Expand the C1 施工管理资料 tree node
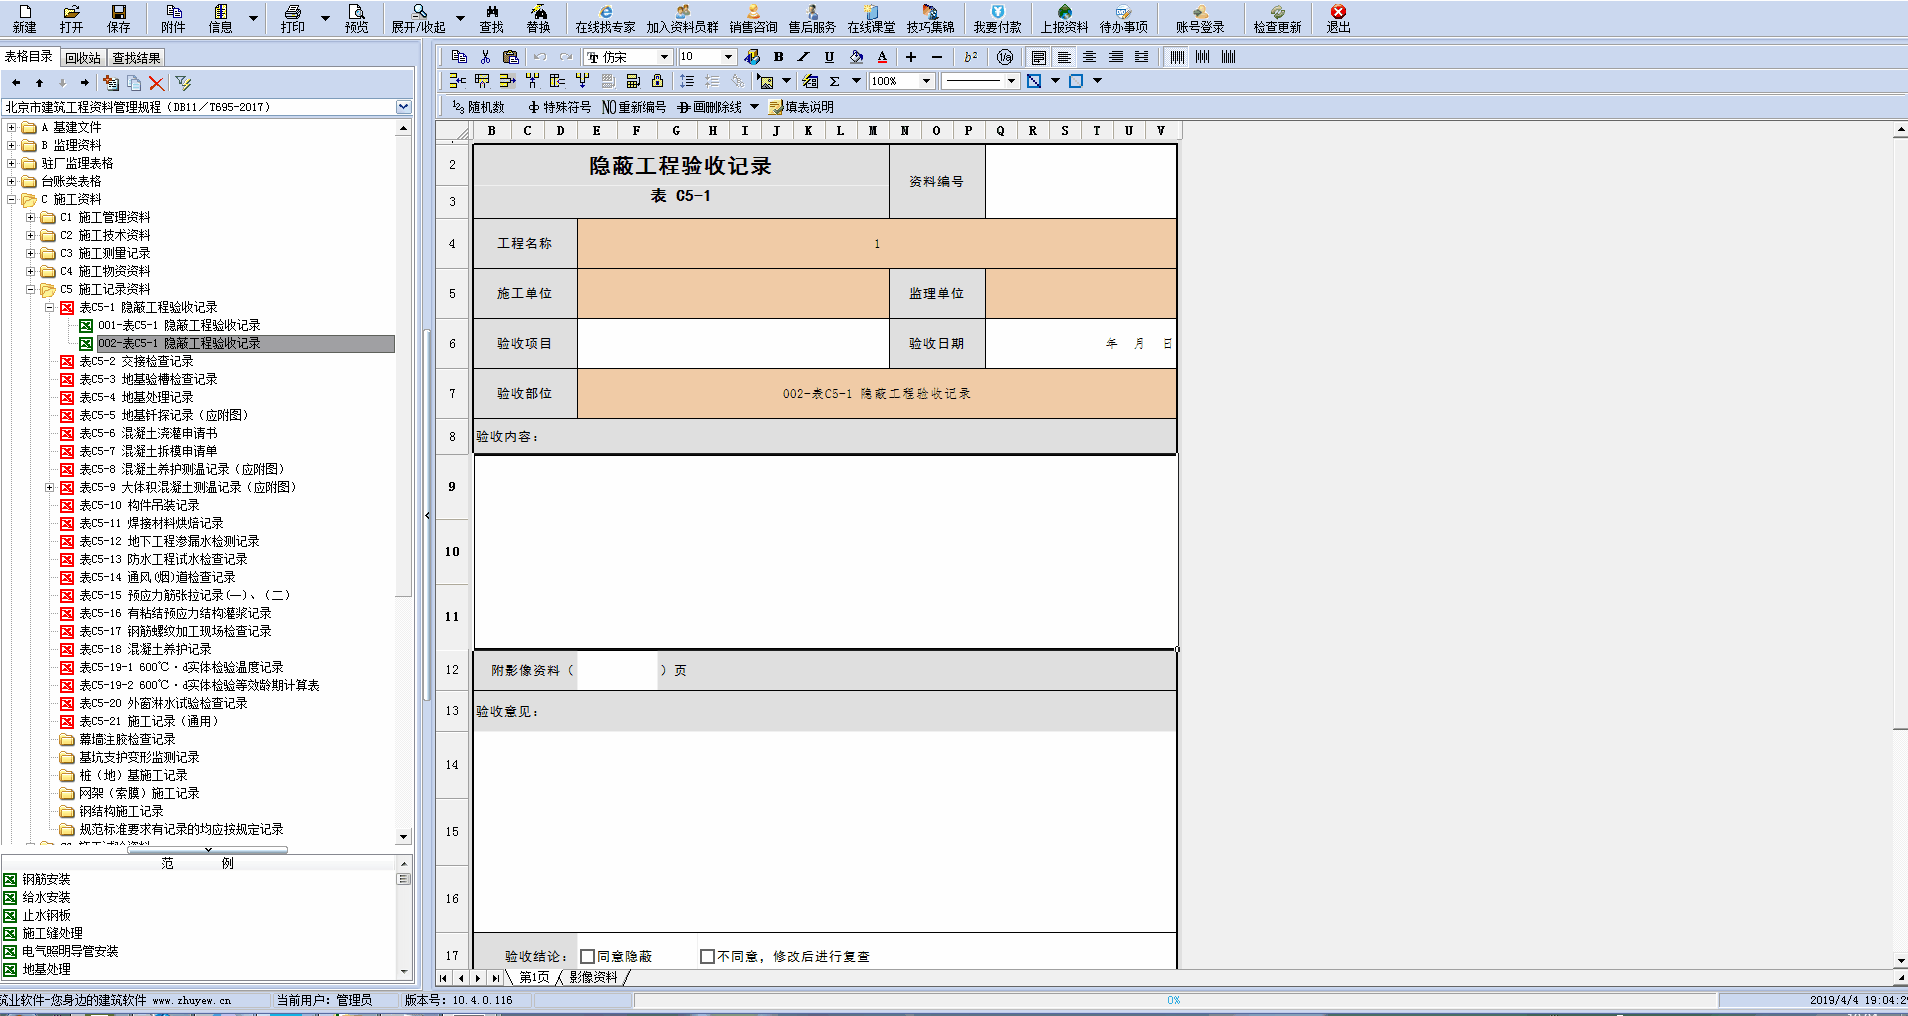 (x=31, y=217)
